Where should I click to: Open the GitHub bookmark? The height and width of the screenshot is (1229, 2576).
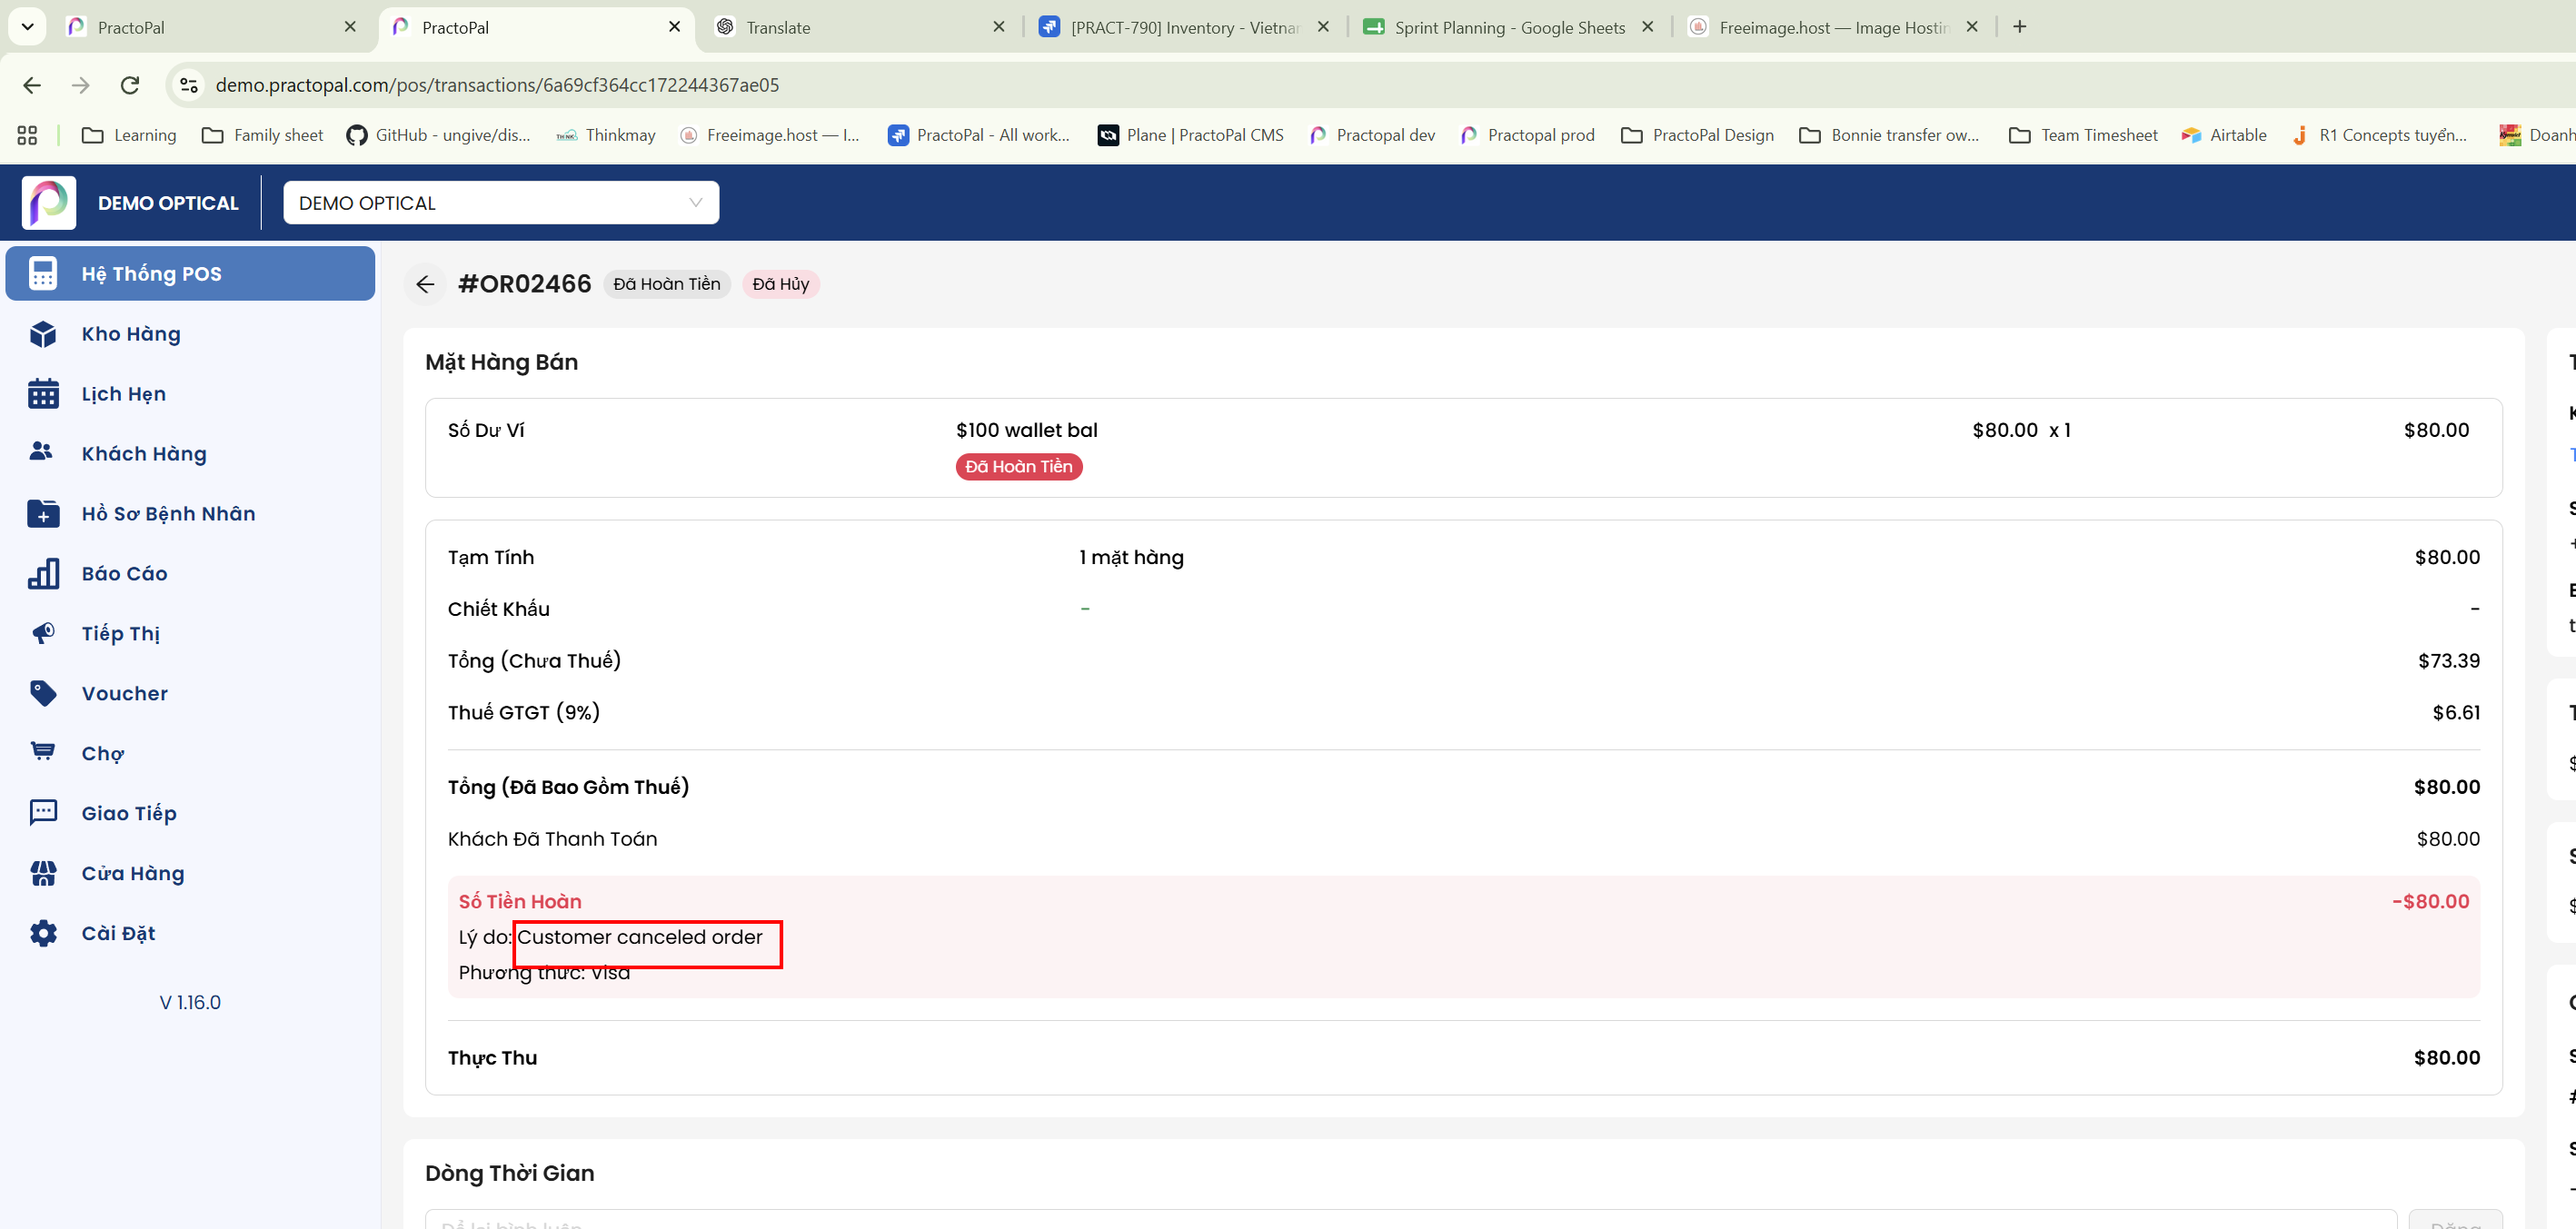click(438, 135)
